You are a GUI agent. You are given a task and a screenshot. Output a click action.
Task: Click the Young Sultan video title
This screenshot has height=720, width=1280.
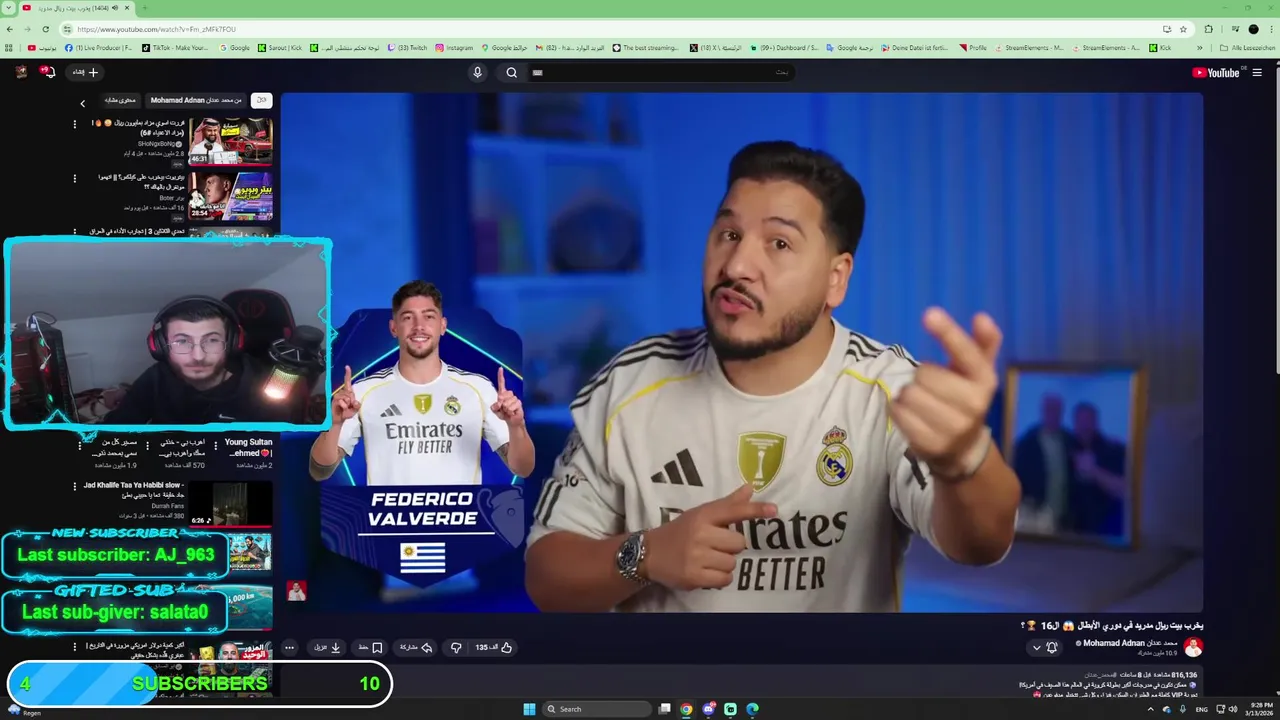click(248, 447)
